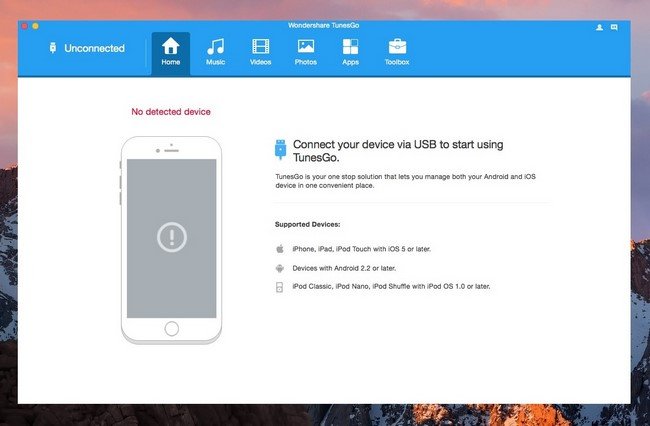The image size is (650, 426).
Task: Click the Unconnected device status
Action: (94, 48)
